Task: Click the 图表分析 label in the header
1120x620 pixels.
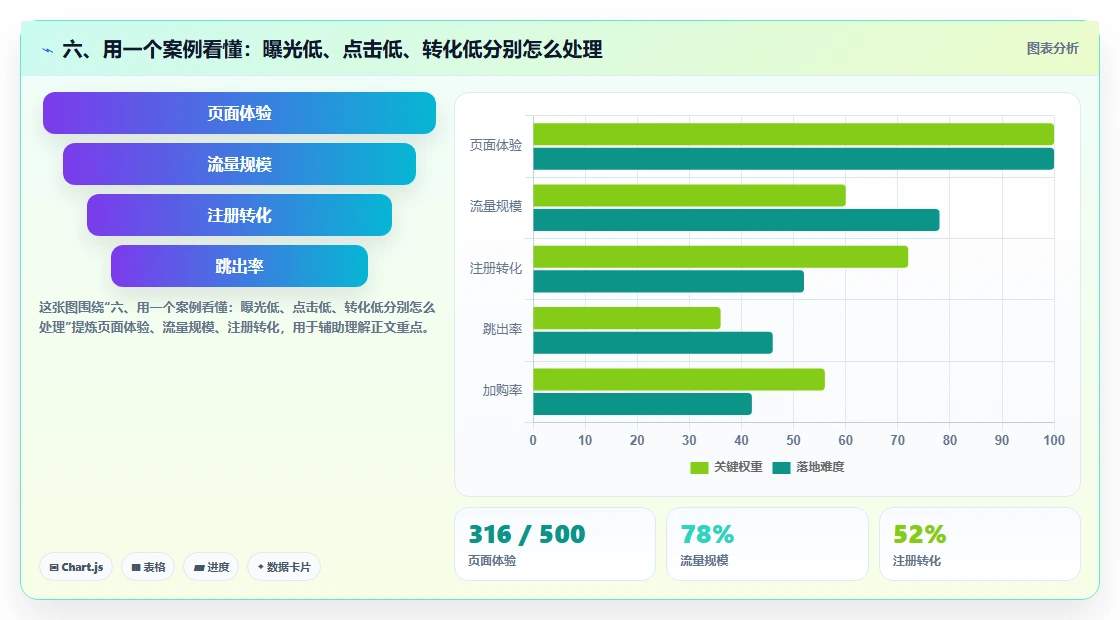Action: point(1052,49)
